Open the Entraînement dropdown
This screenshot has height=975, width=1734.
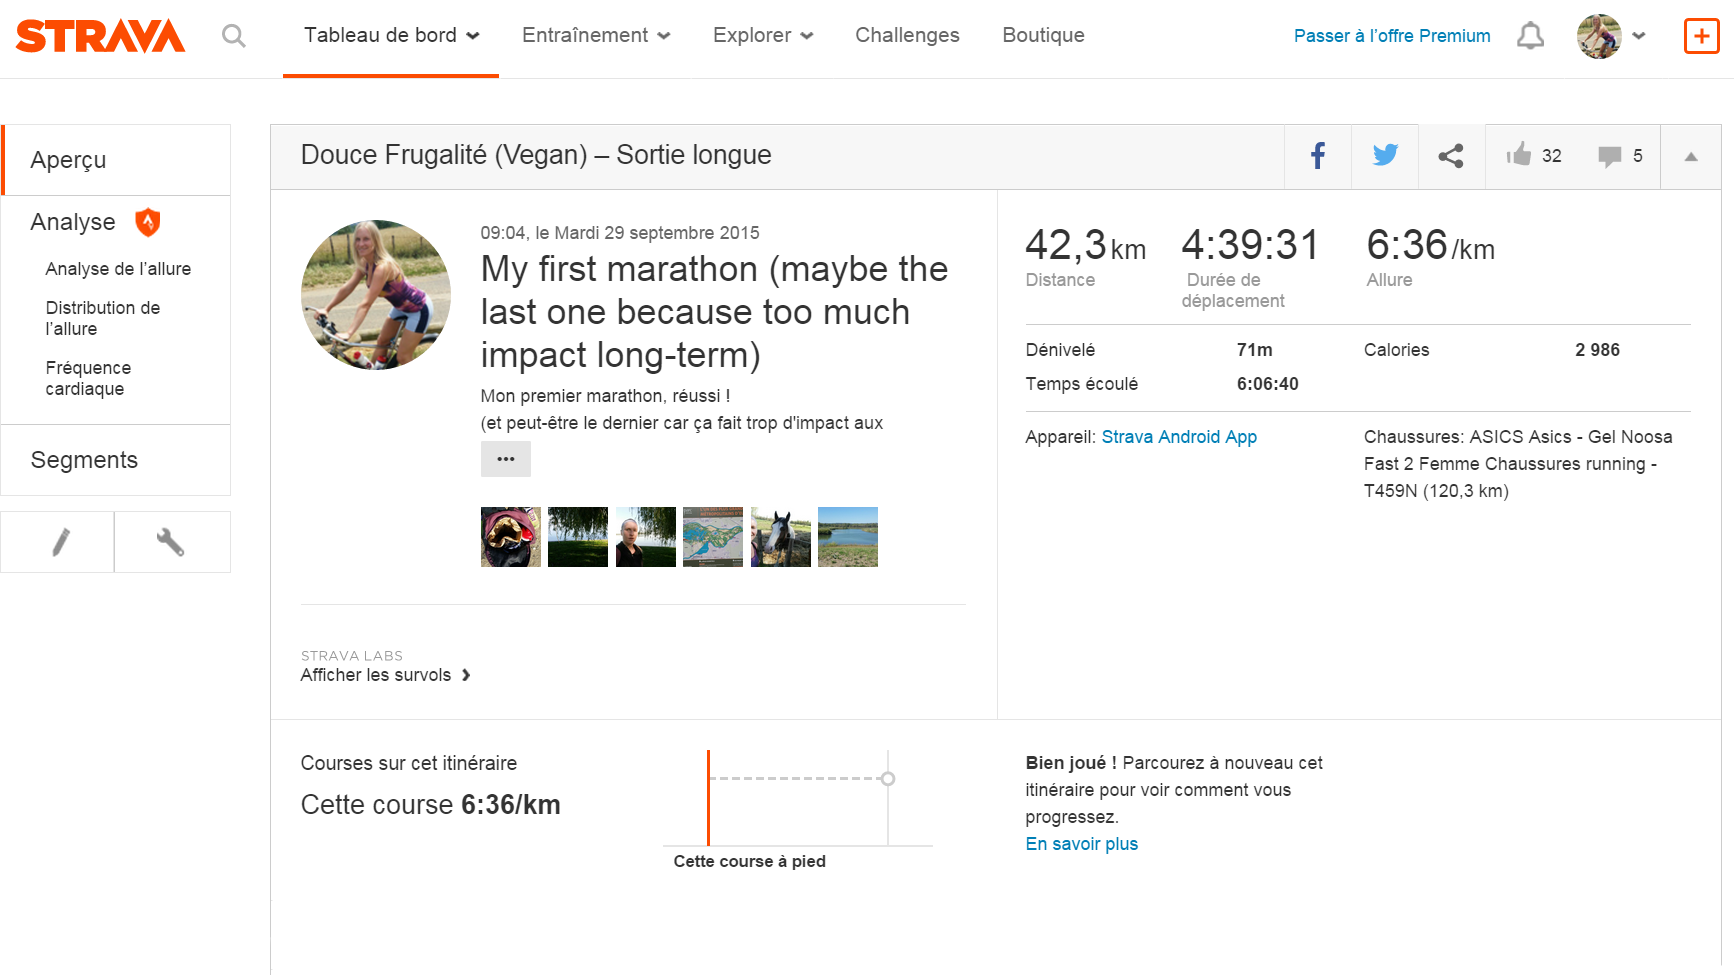pyautogui.click(x=596, y=36)
